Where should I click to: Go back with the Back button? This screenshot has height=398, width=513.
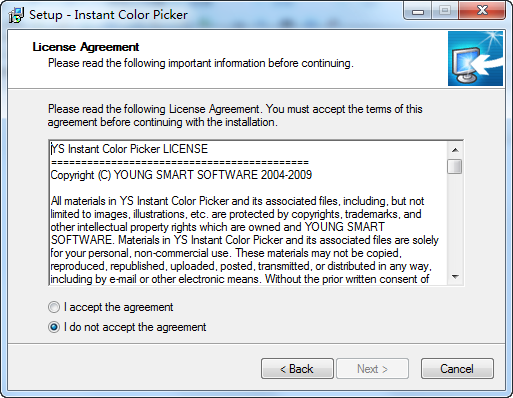[x=297, y=369]
